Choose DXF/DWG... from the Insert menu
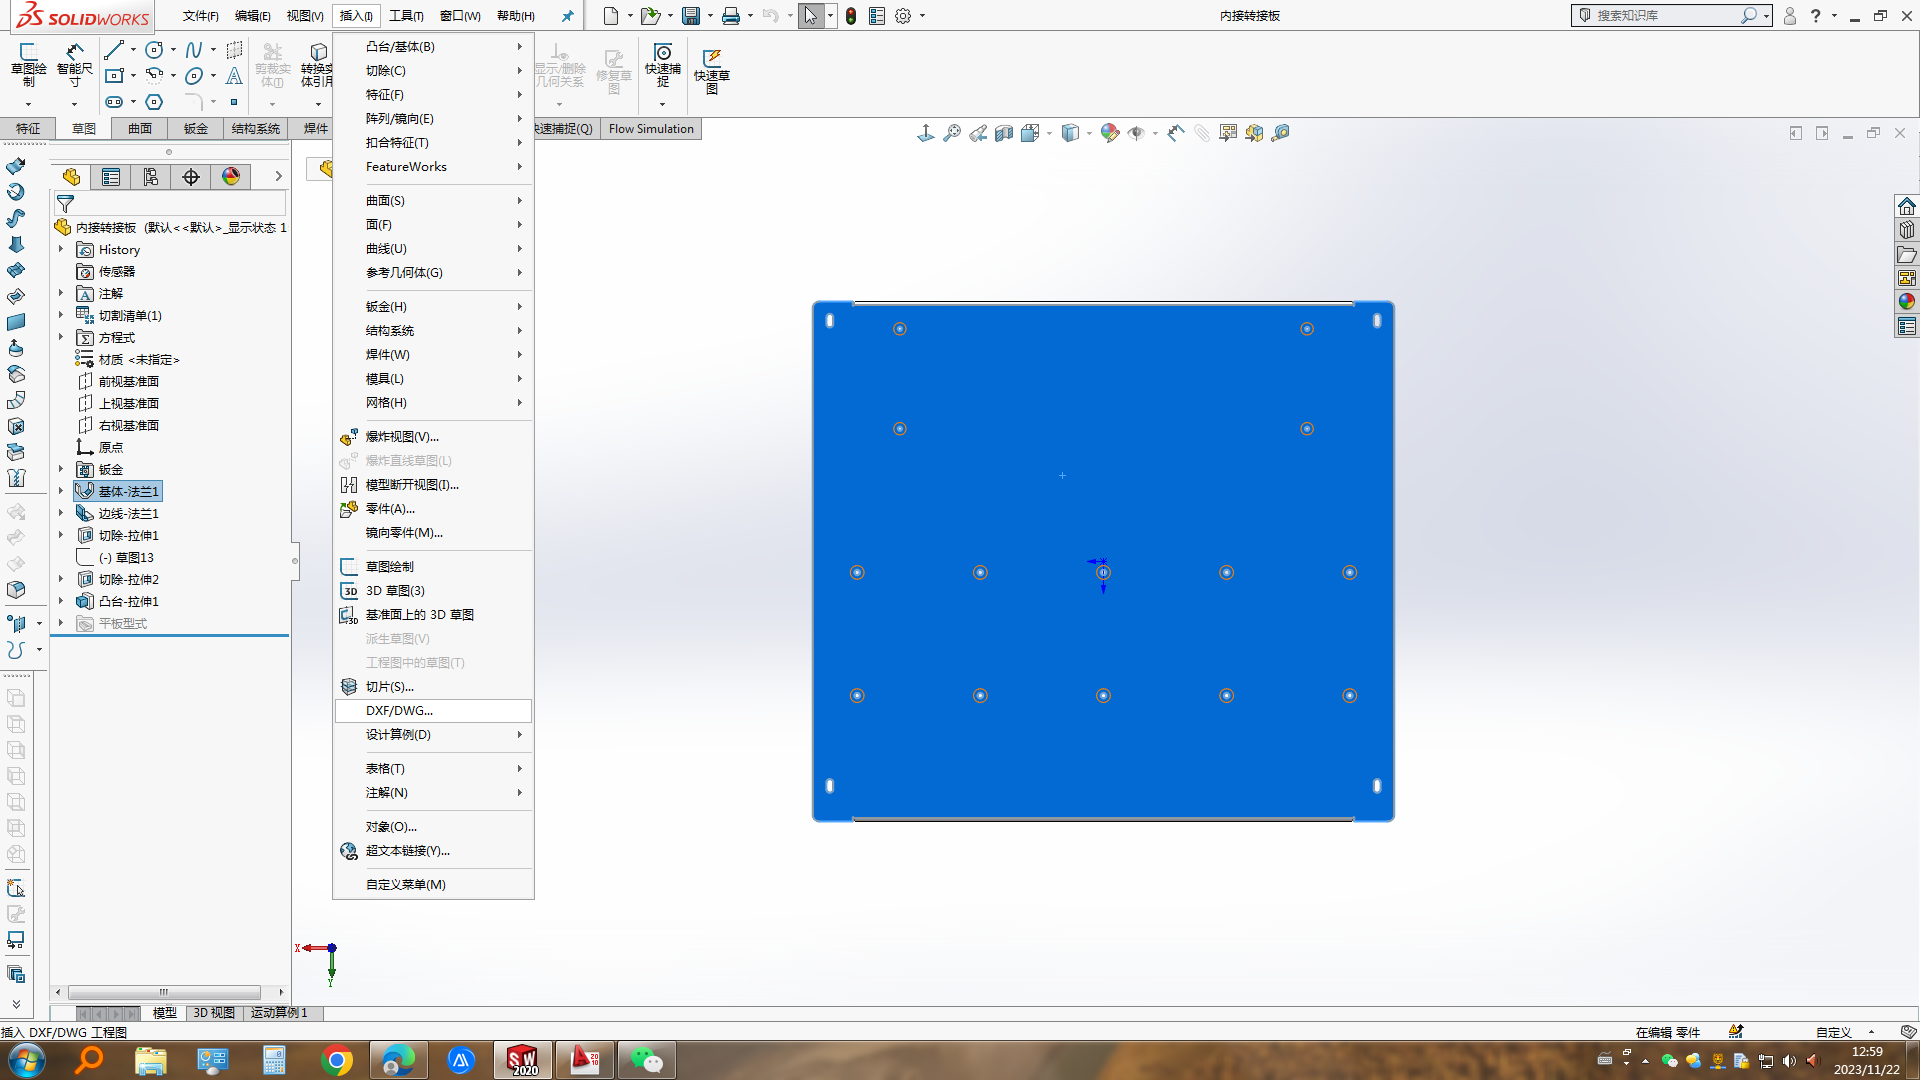 pos(399,711)
